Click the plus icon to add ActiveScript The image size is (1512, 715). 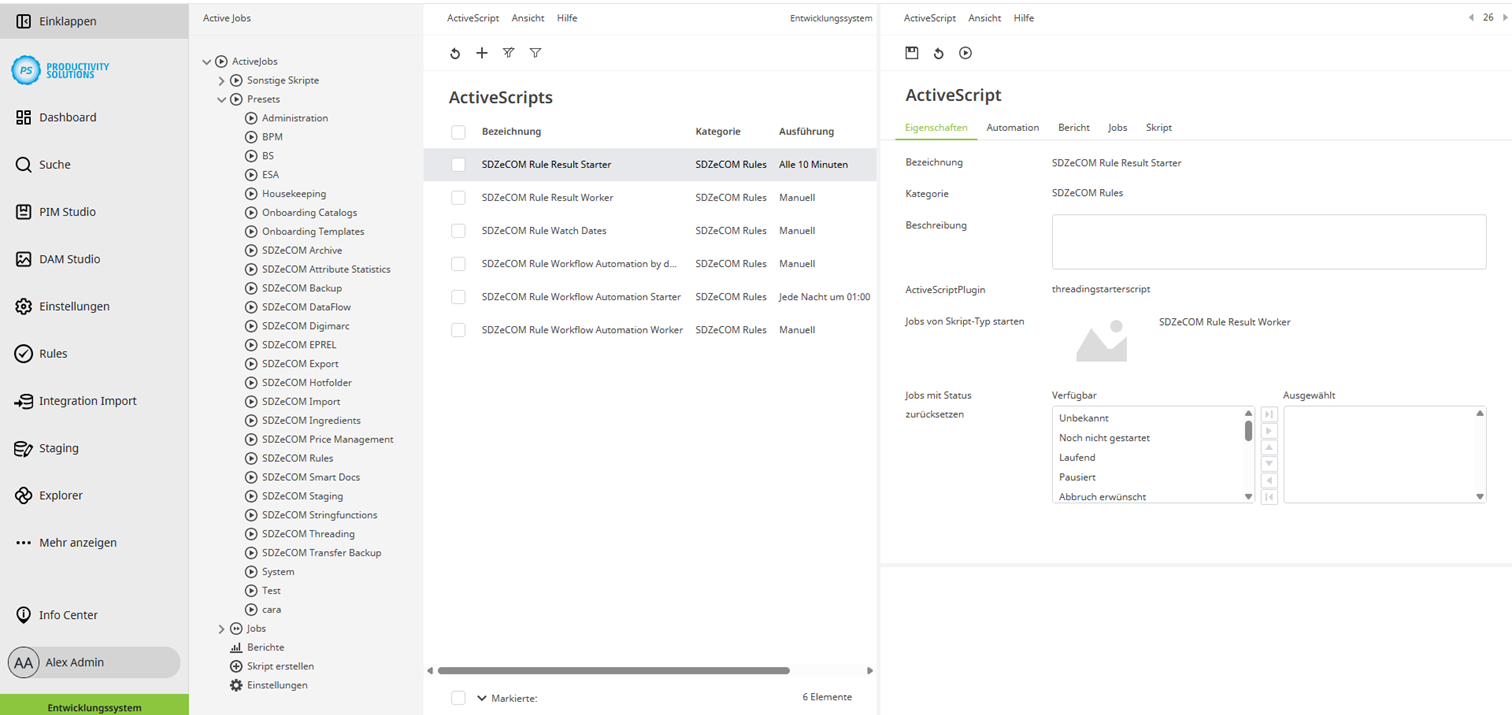click(x=482, y=53)
